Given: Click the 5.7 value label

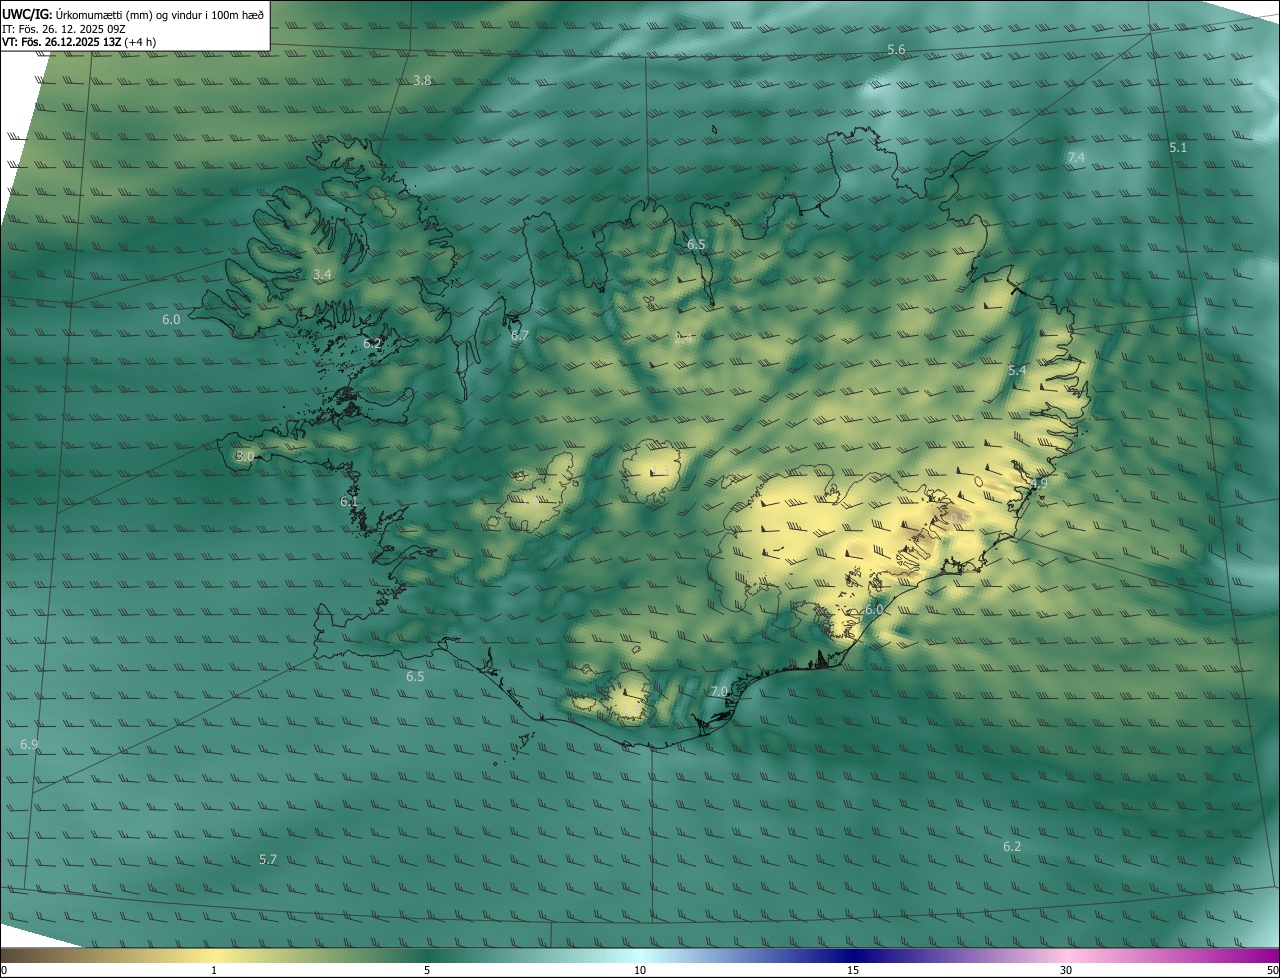Looking at the screenshot, I should pyautogui.click(x=267, y=860).
